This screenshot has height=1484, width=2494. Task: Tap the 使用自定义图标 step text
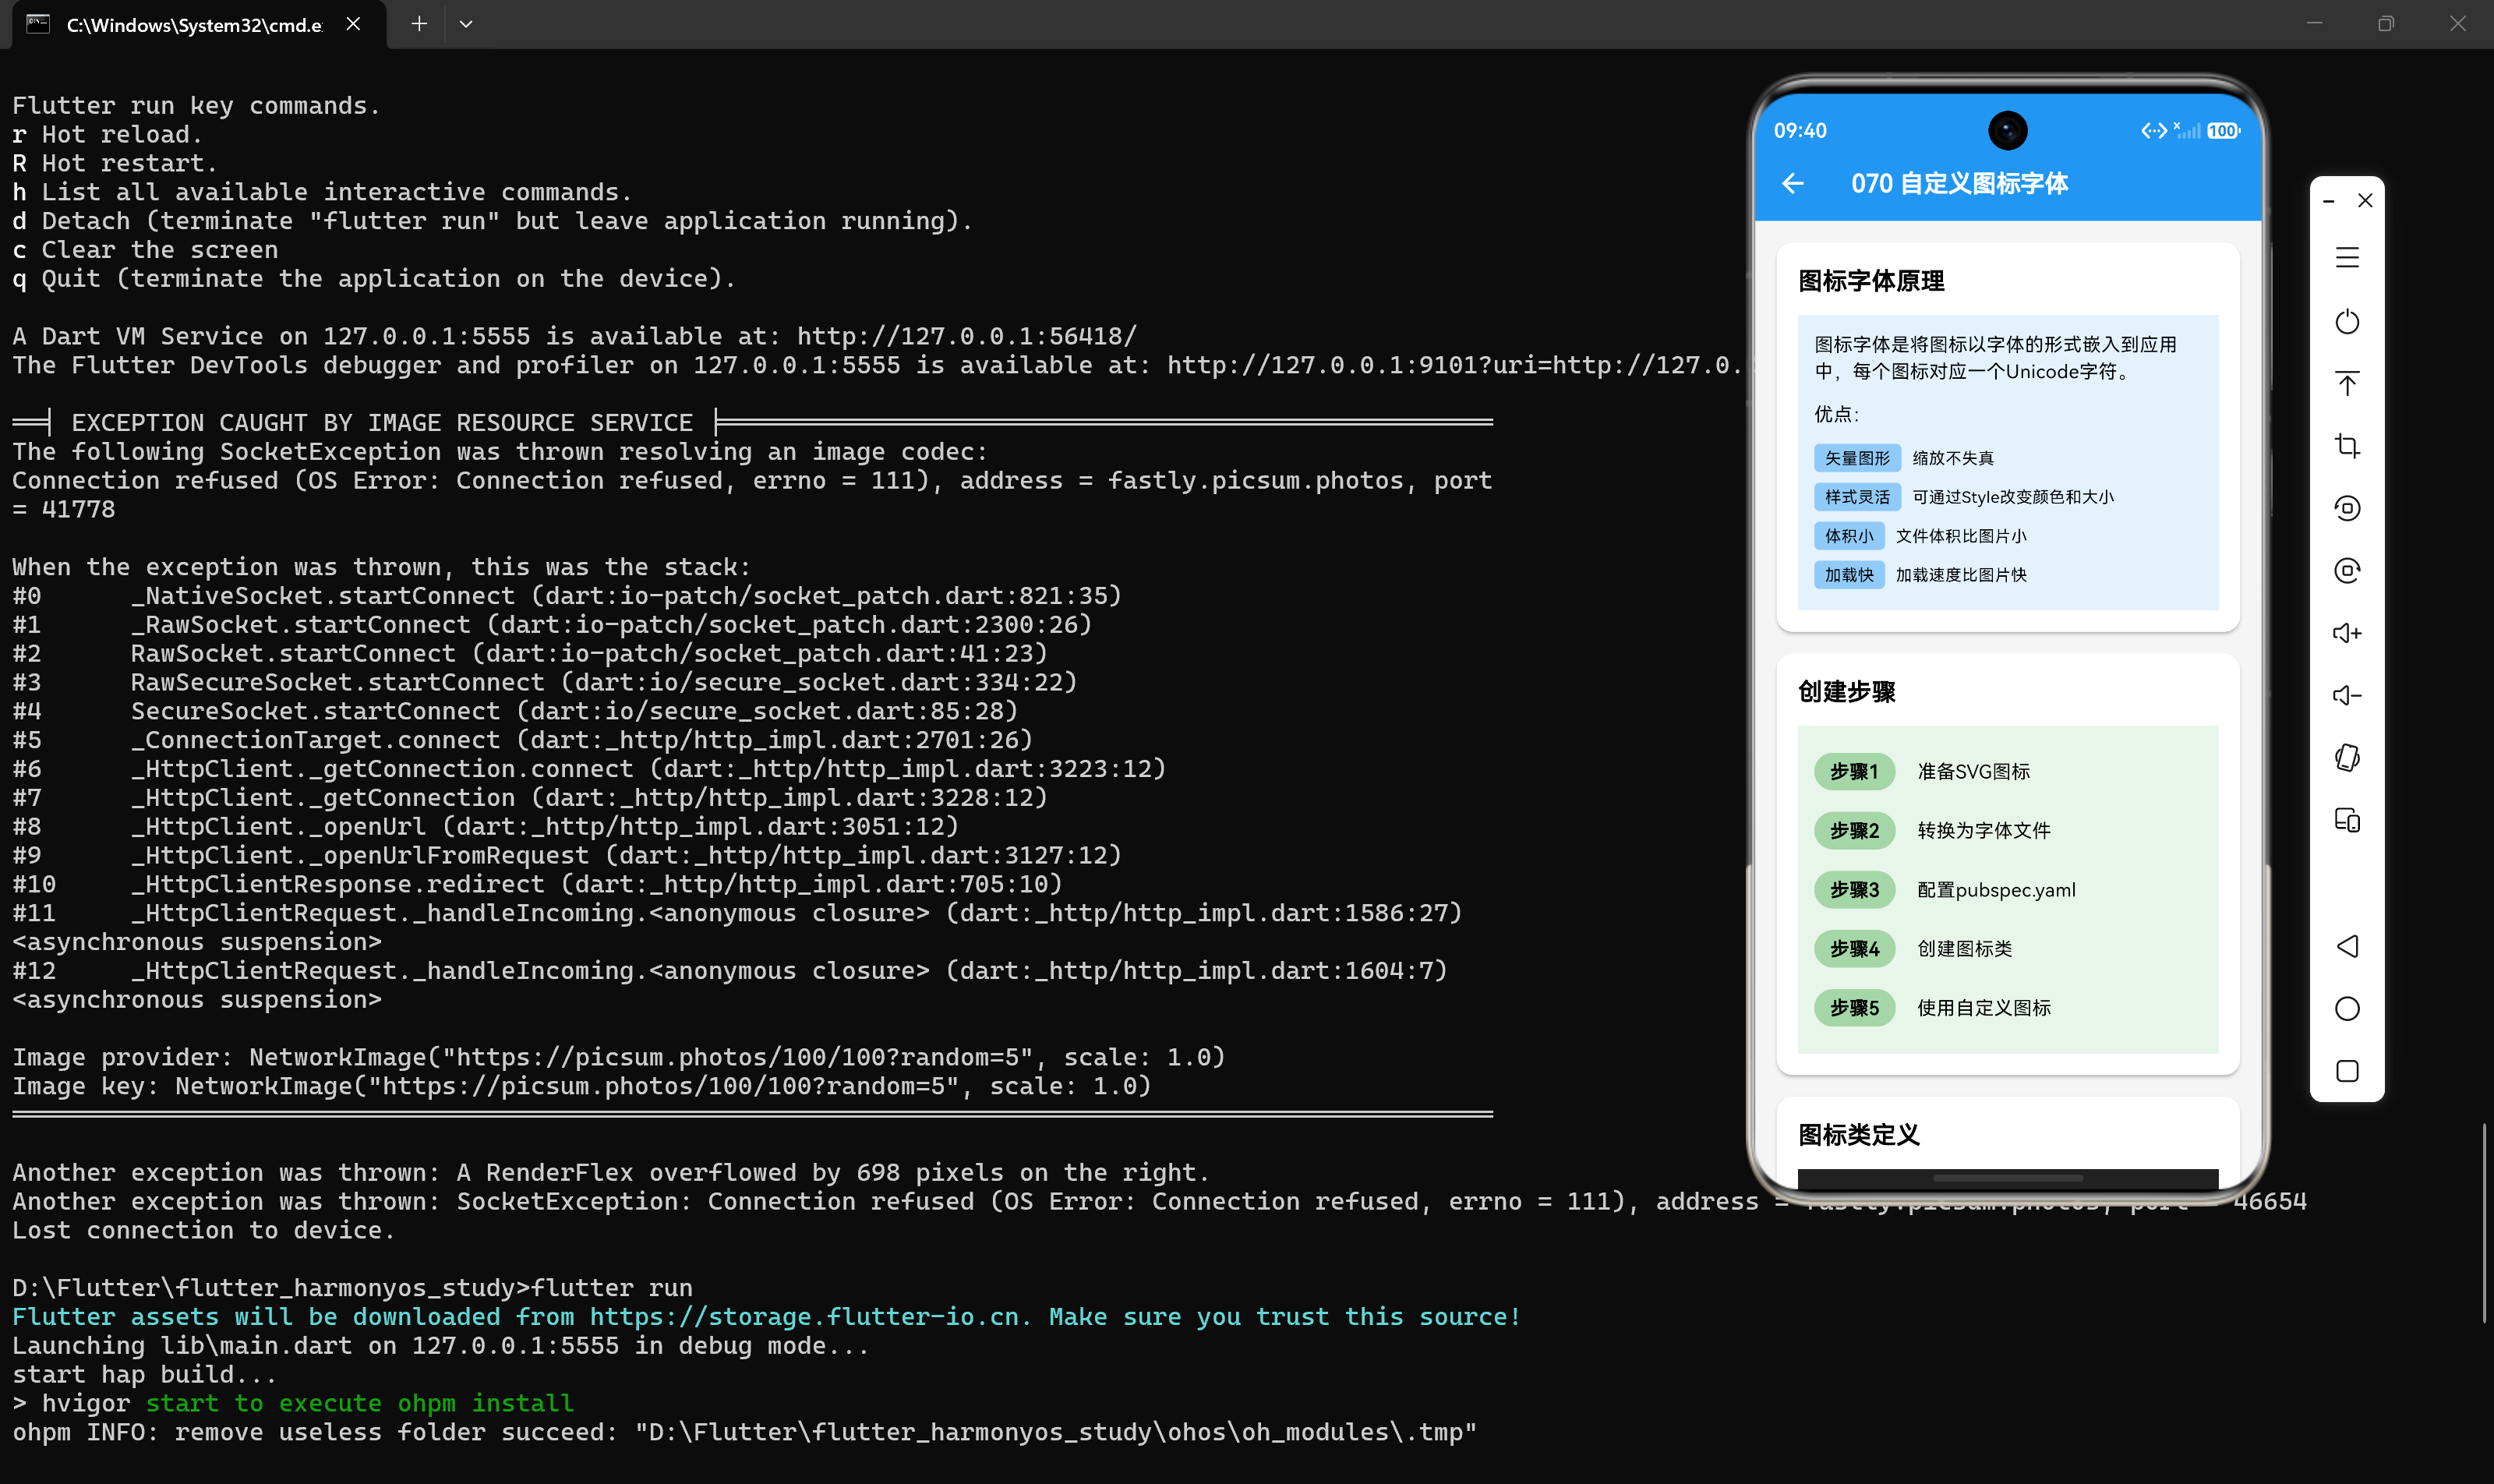coord(1984,1008)
